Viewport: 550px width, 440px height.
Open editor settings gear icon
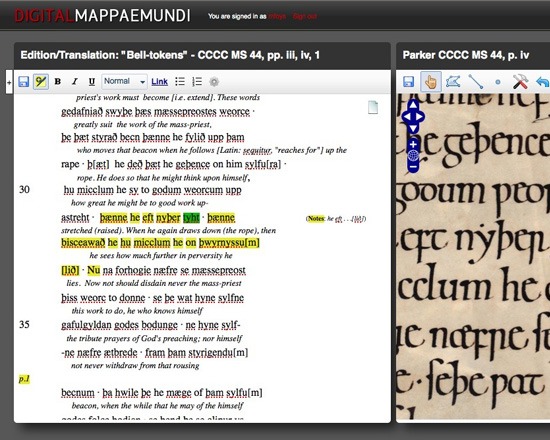click(x=214, y=82)
